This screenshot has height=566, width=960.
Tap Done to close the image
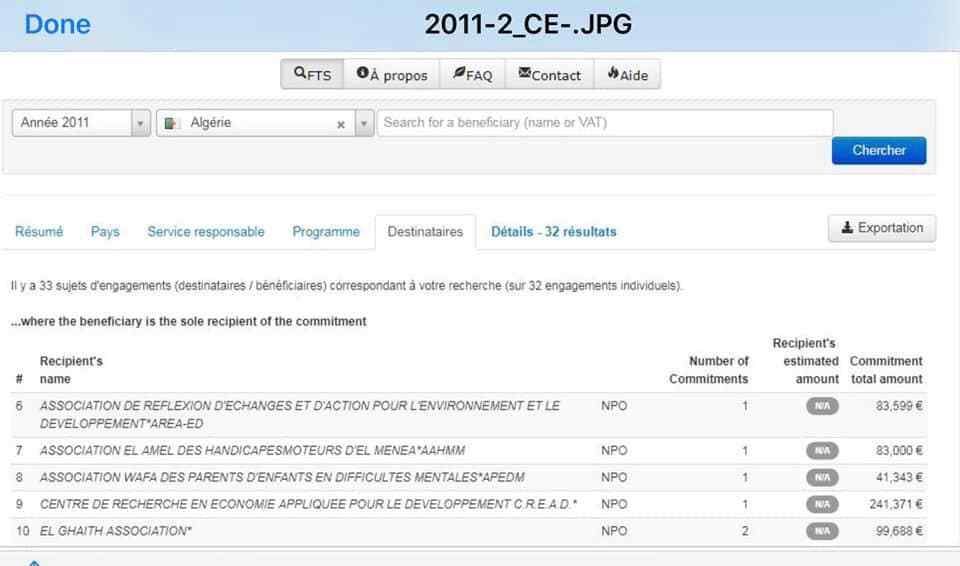[x=57, y=25]
